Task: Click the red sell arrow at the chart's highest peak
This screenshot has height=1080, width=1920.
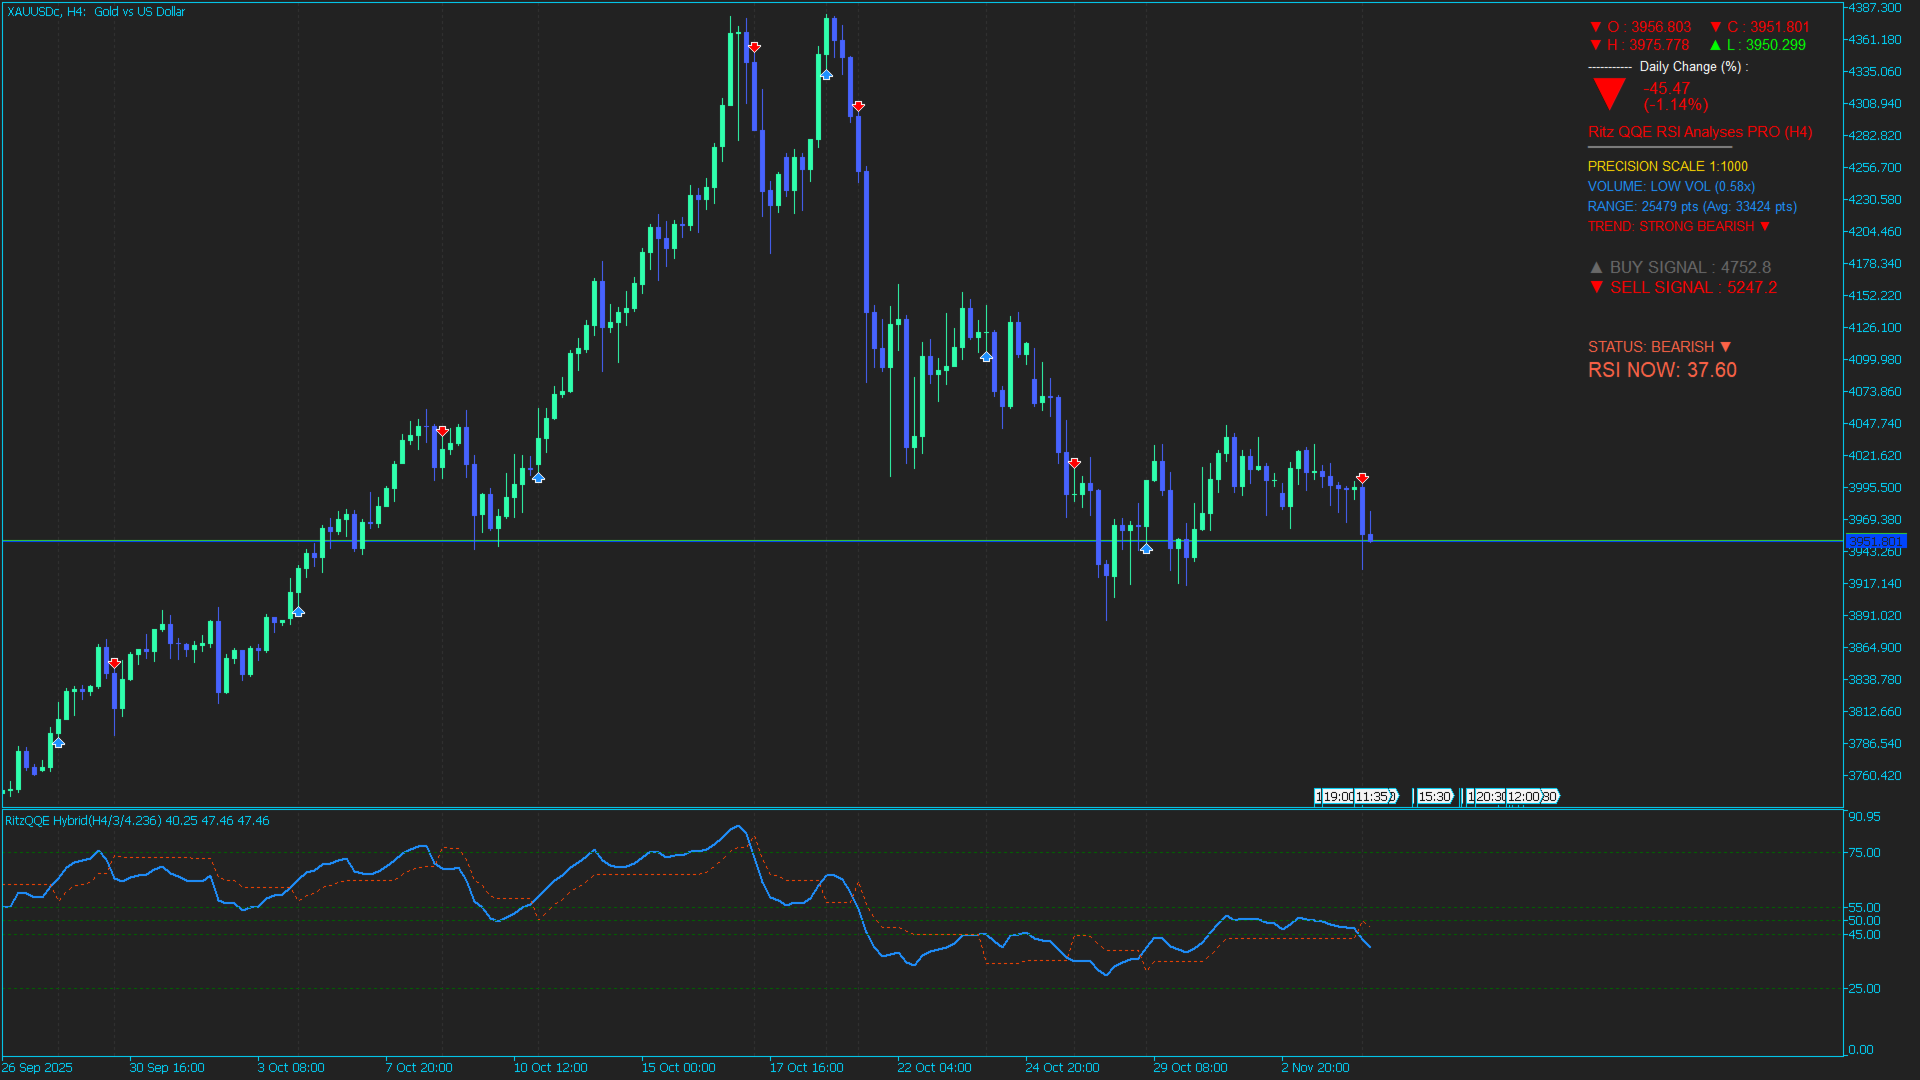Action: 754,47
